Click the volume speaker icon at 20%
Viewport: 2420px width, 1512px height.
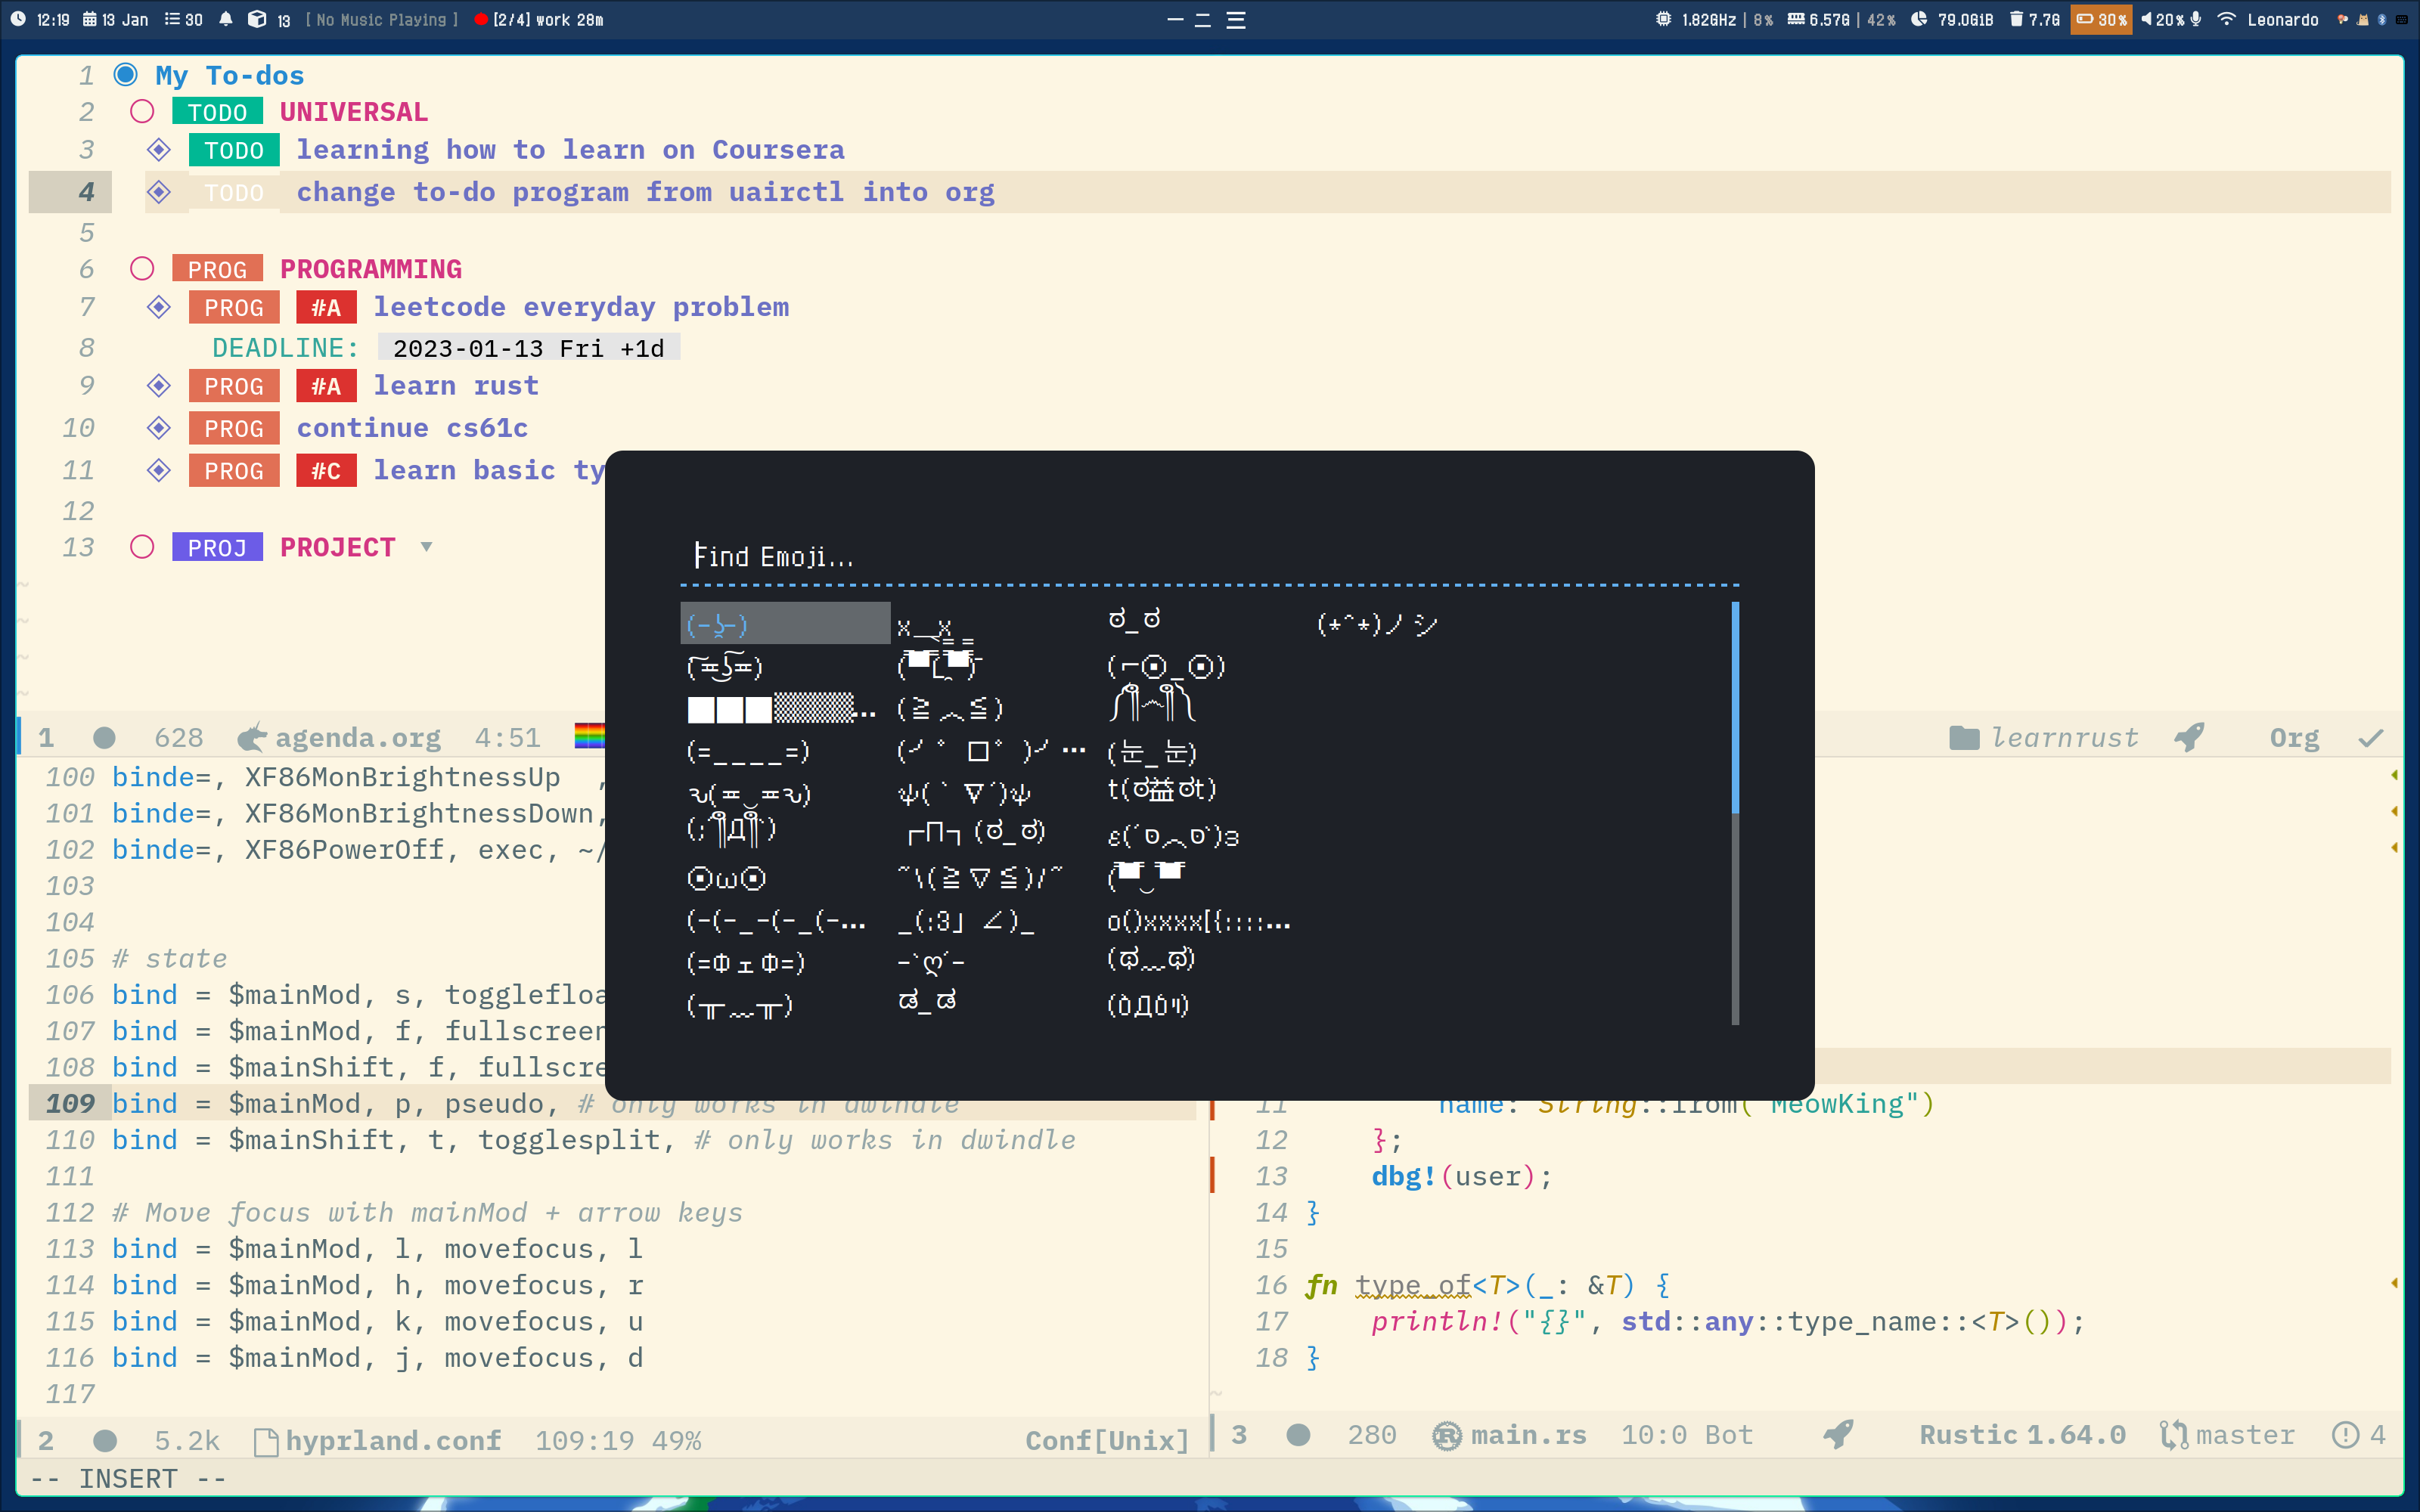[2146, 19]
